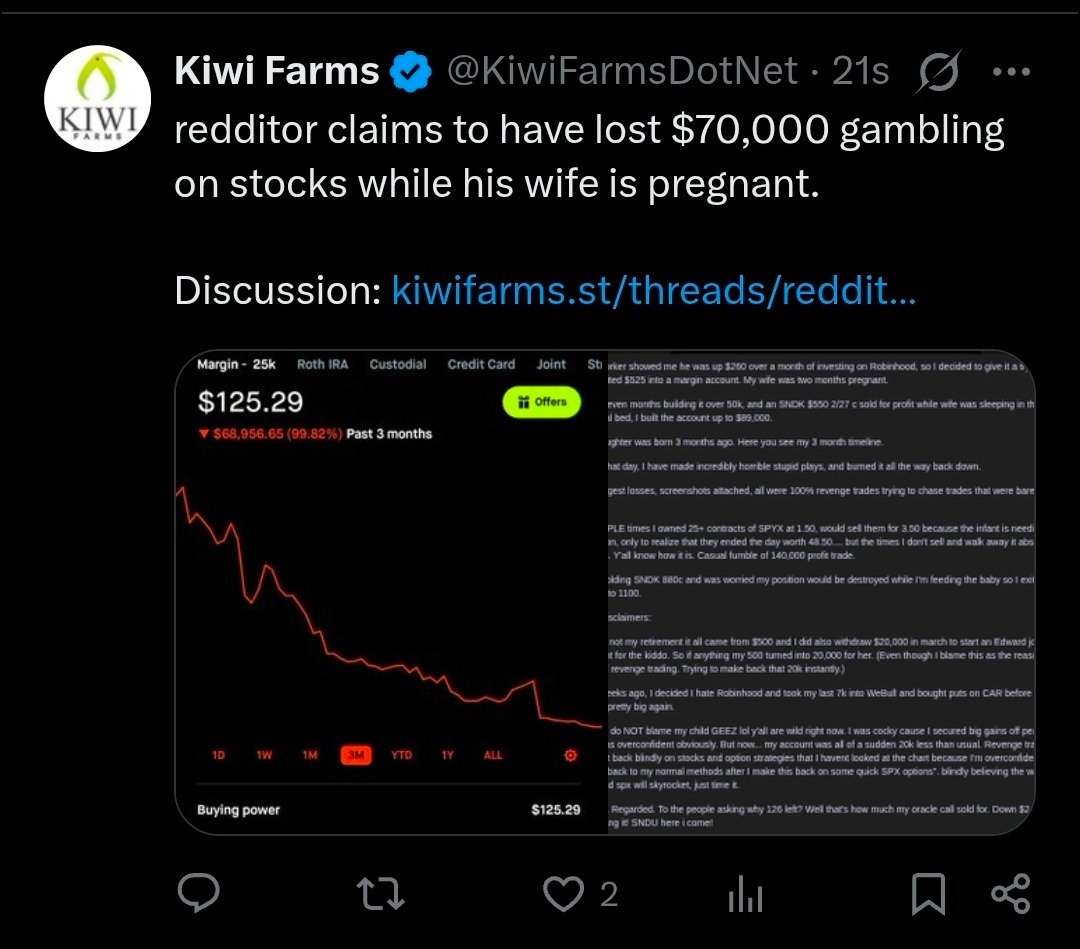This screenshot has width=1080, height=949.
Task: Share the tweet via share icon
Action: [1010, 893]
